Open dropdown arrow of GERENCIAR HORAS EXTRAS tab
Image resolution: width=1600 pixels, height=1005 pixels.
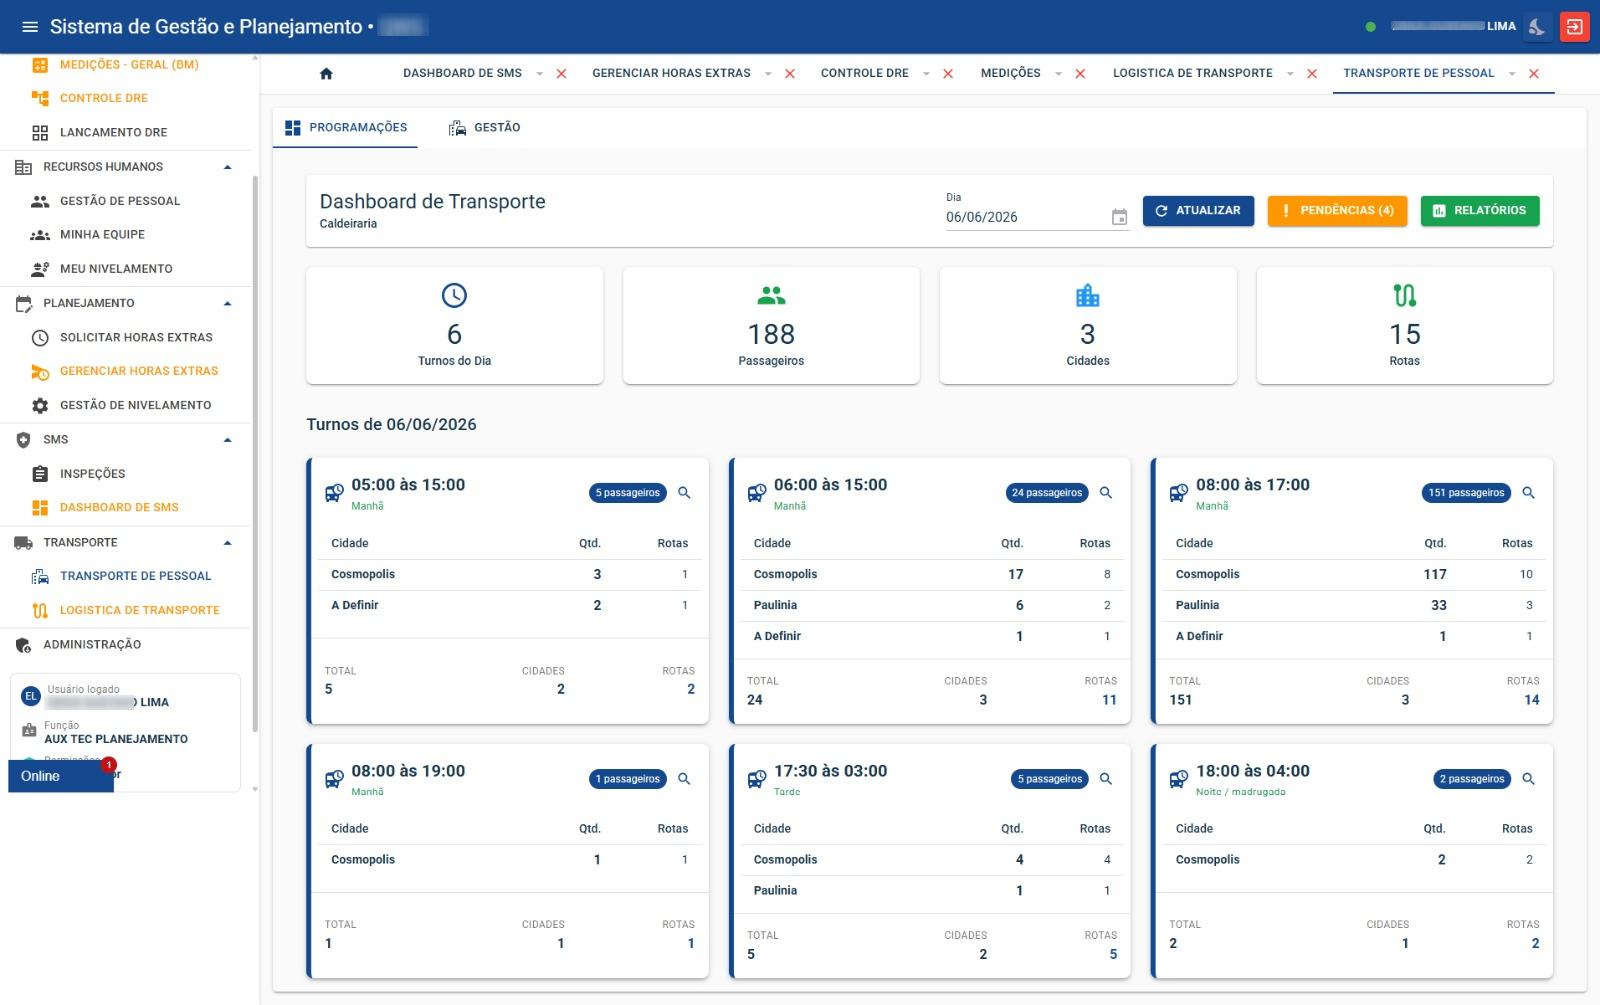point(768,74)
